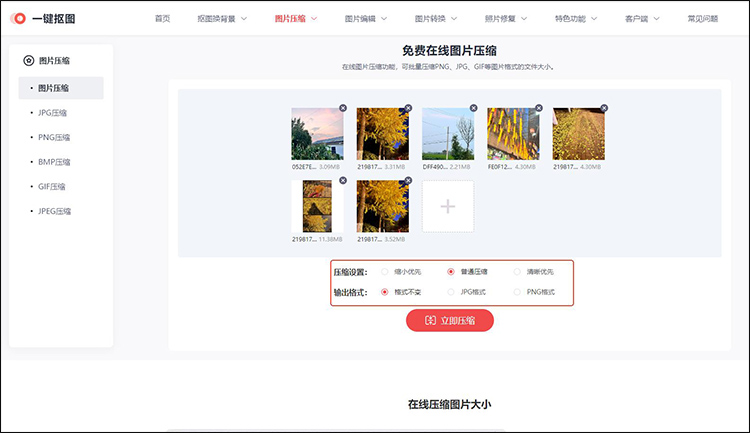Open JPEG压缩 in the sidebar
Screen dimensions: 750x433
[x=54, y=211]
